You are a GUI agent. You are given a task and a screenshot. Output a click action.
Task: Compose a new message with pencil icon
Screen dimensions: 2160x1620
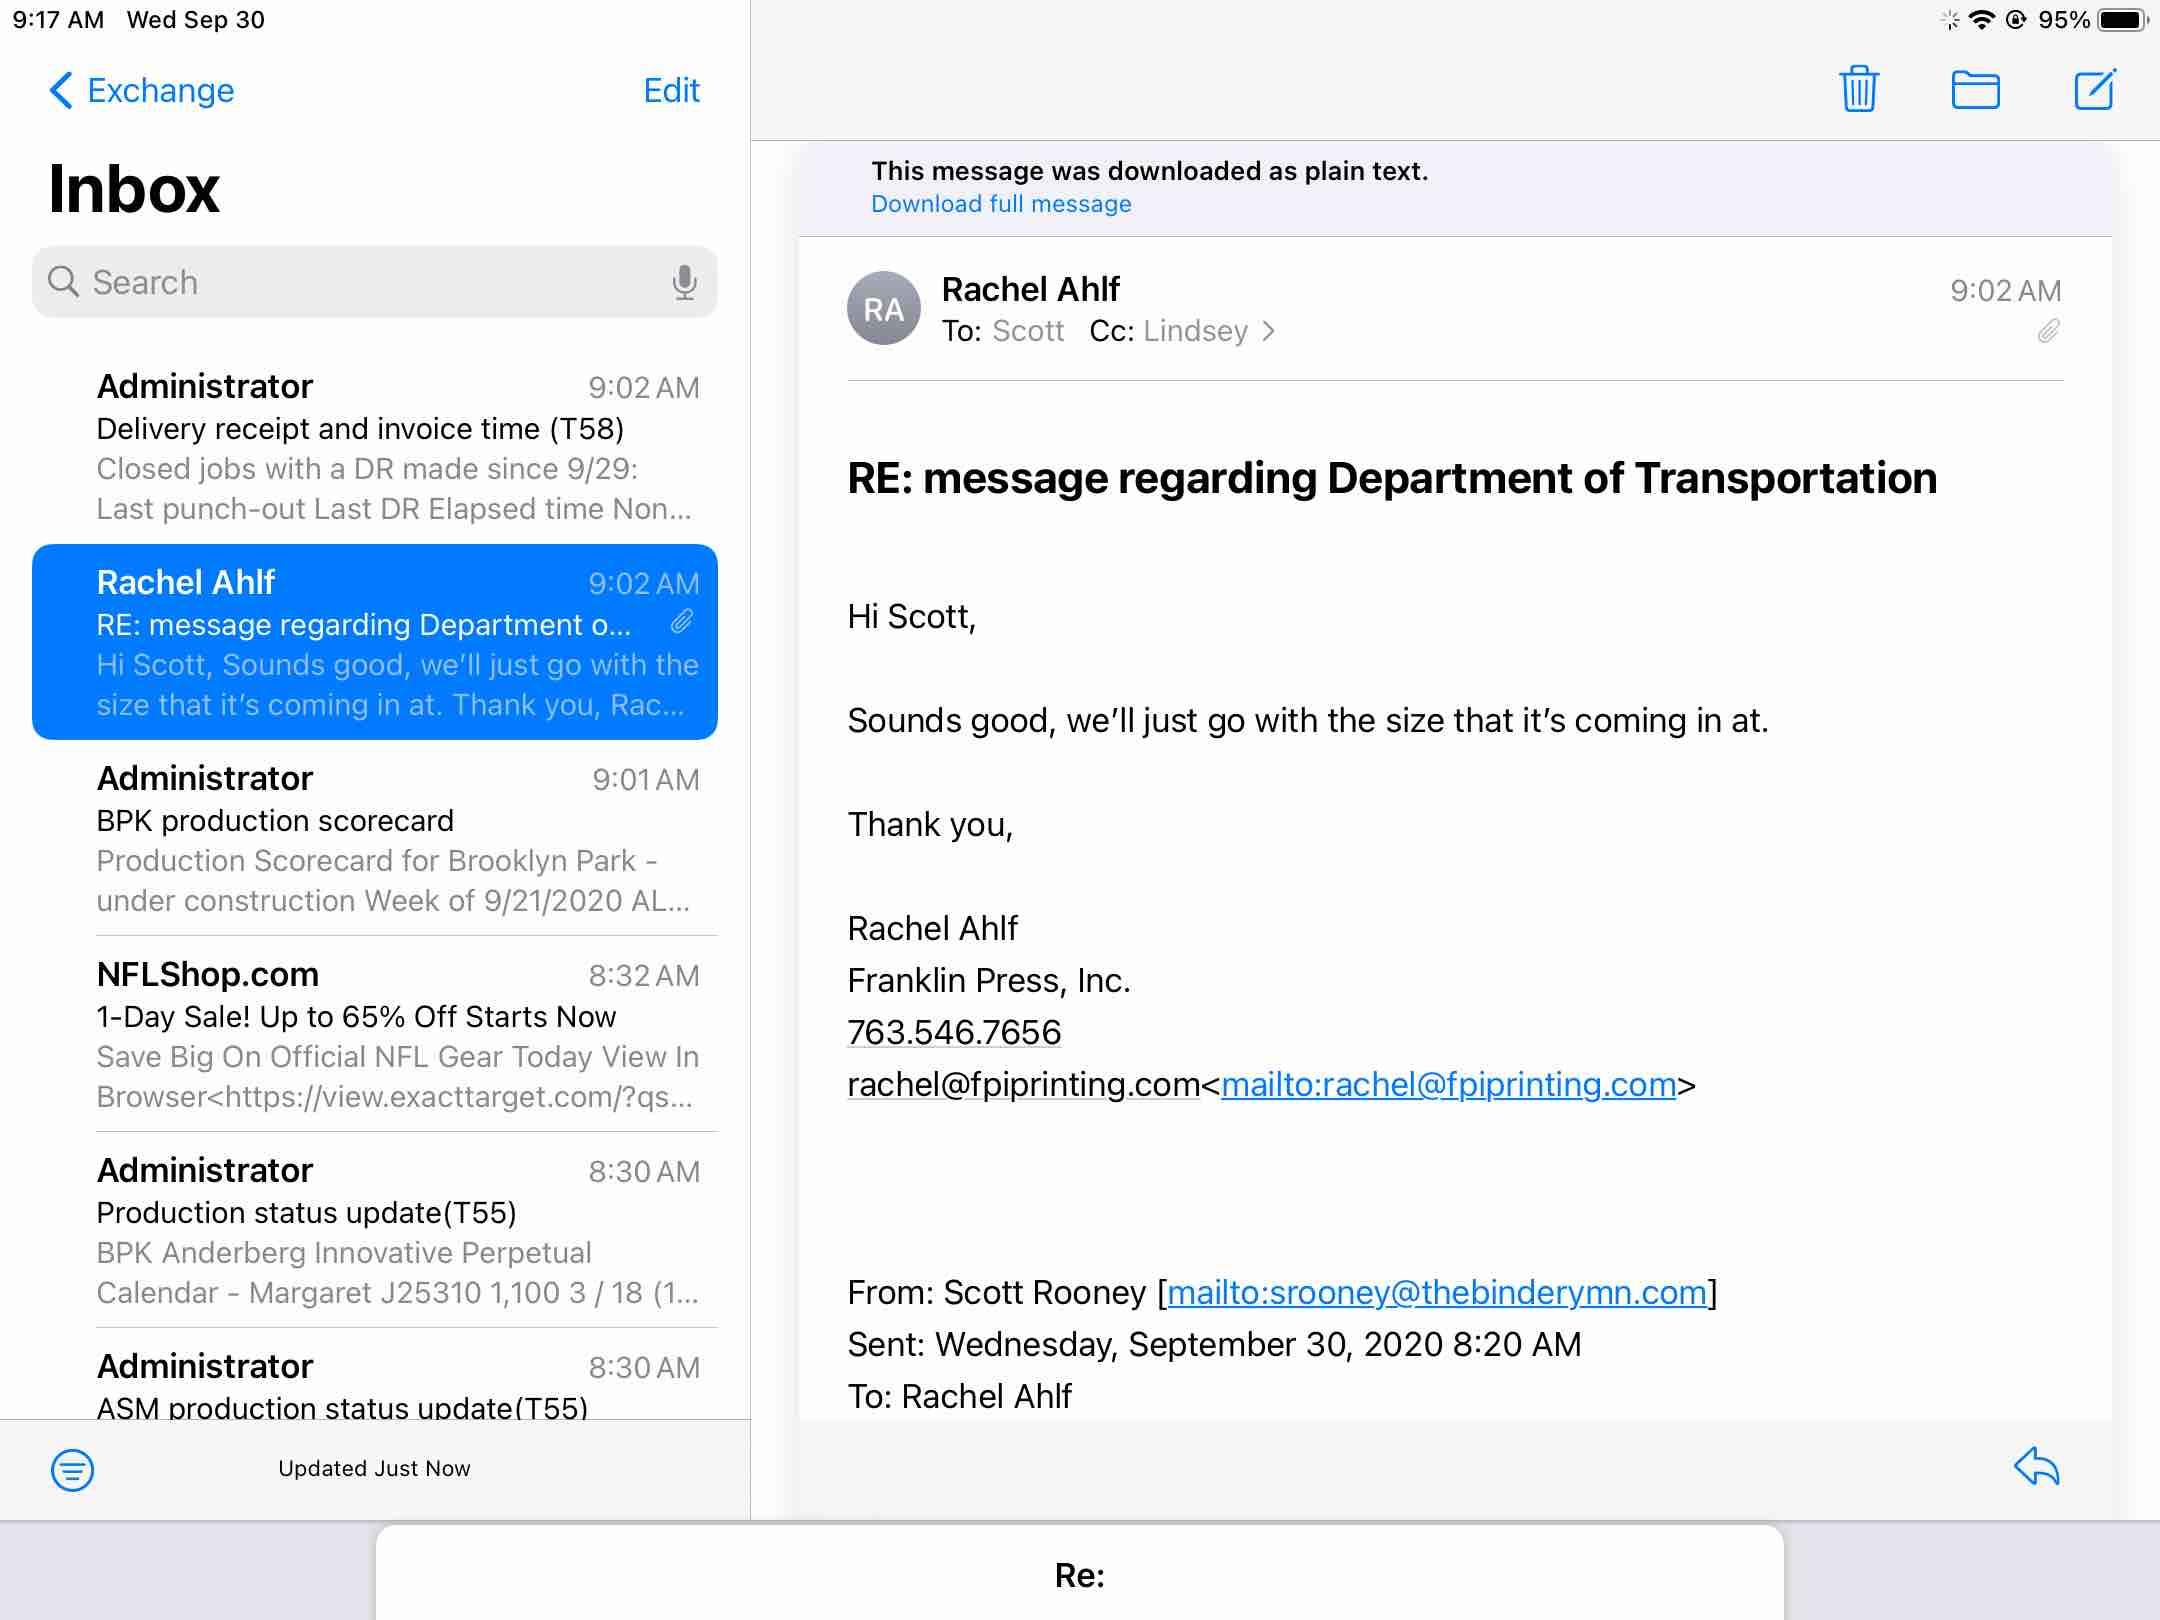[2094, 90]
